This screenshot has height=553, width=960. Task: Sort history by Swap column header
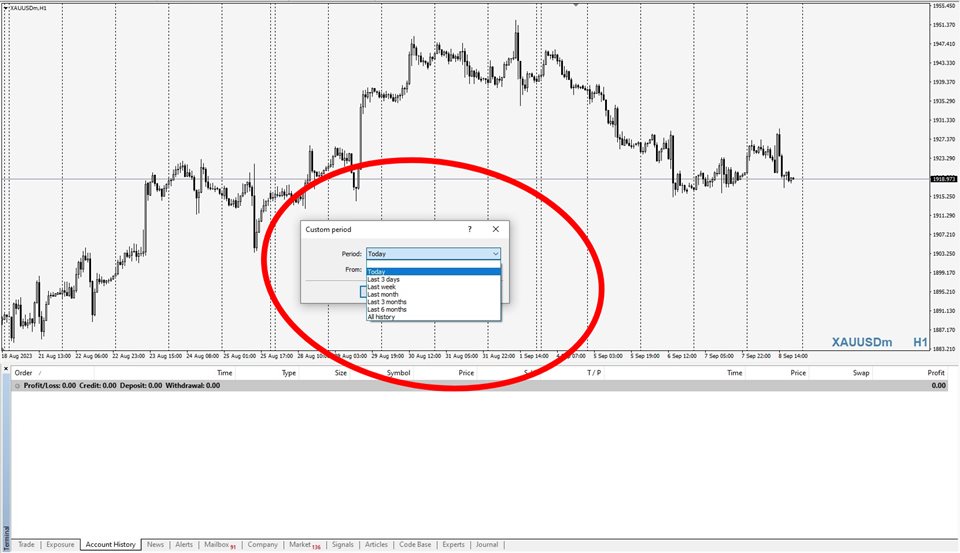(861, 372)
